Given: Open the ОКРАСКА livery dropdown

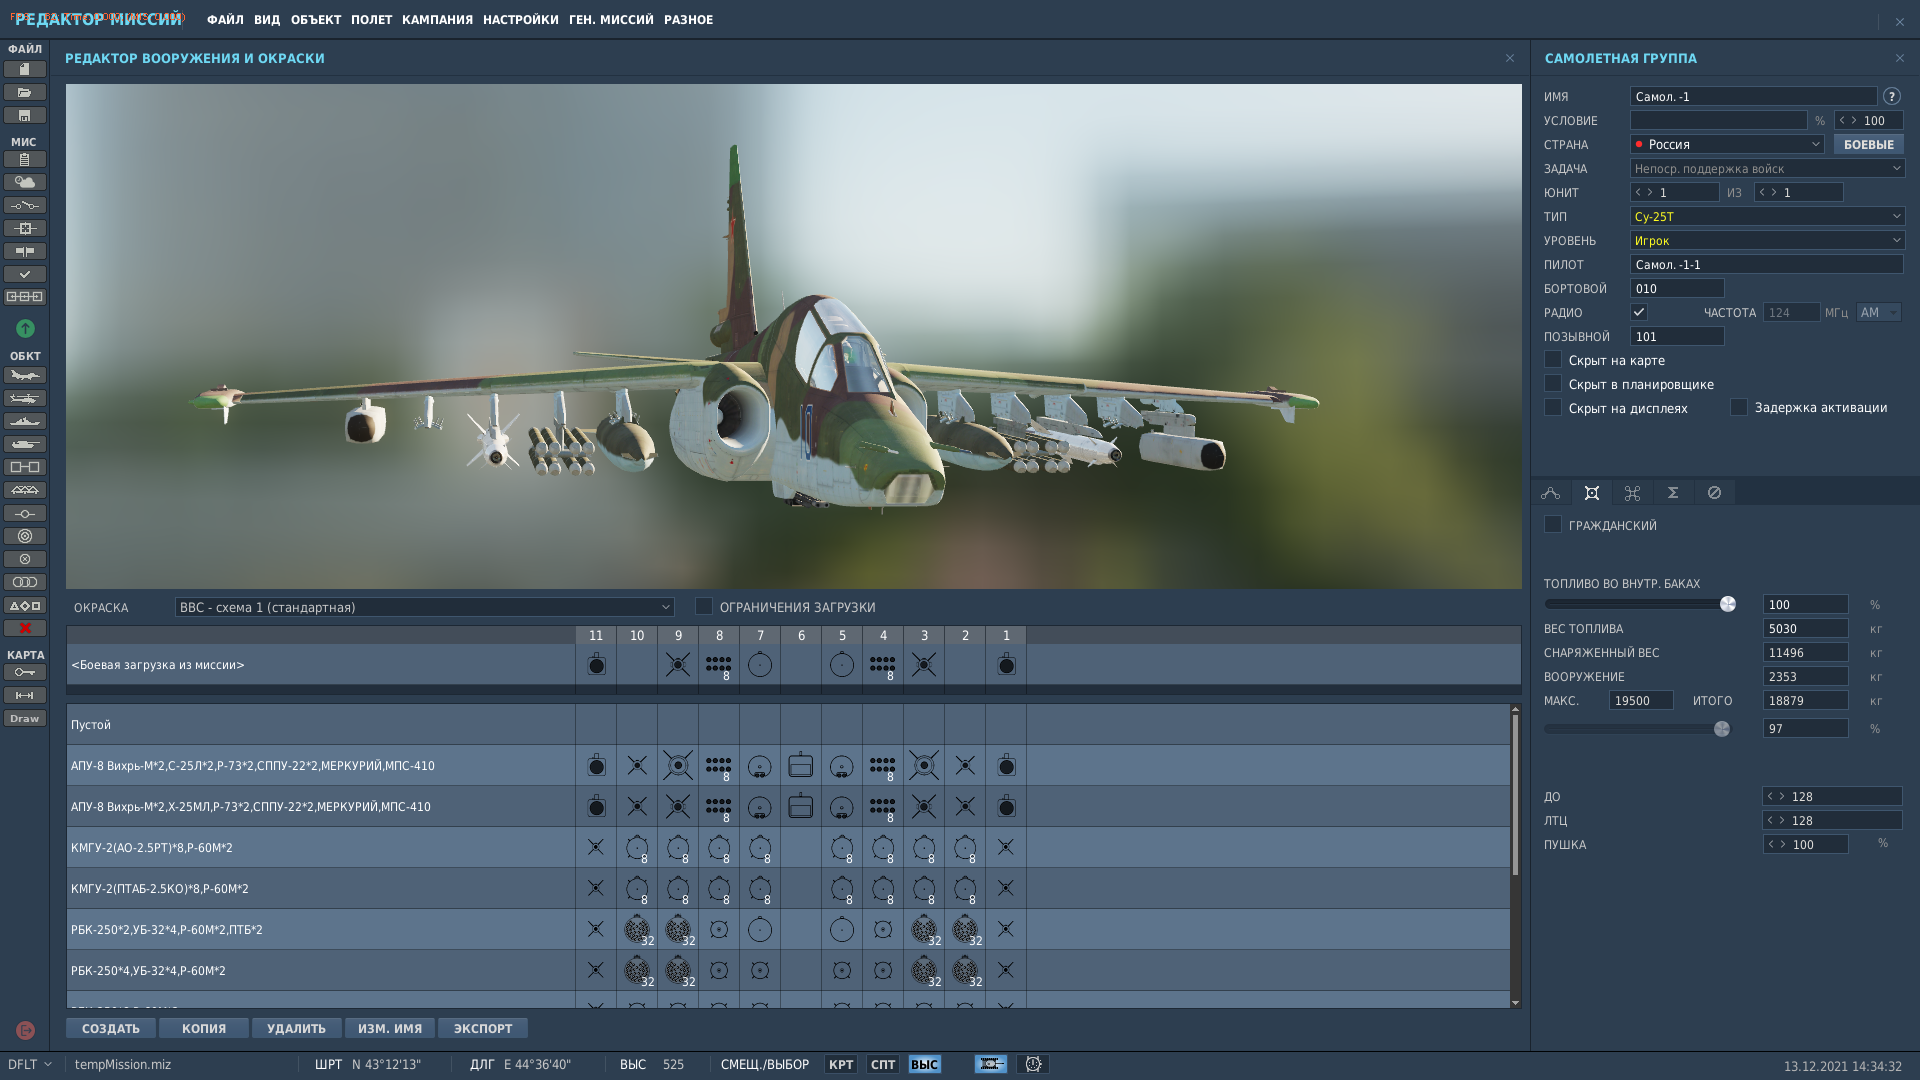Looking at the screenshot, I should (x=424, y=607).
